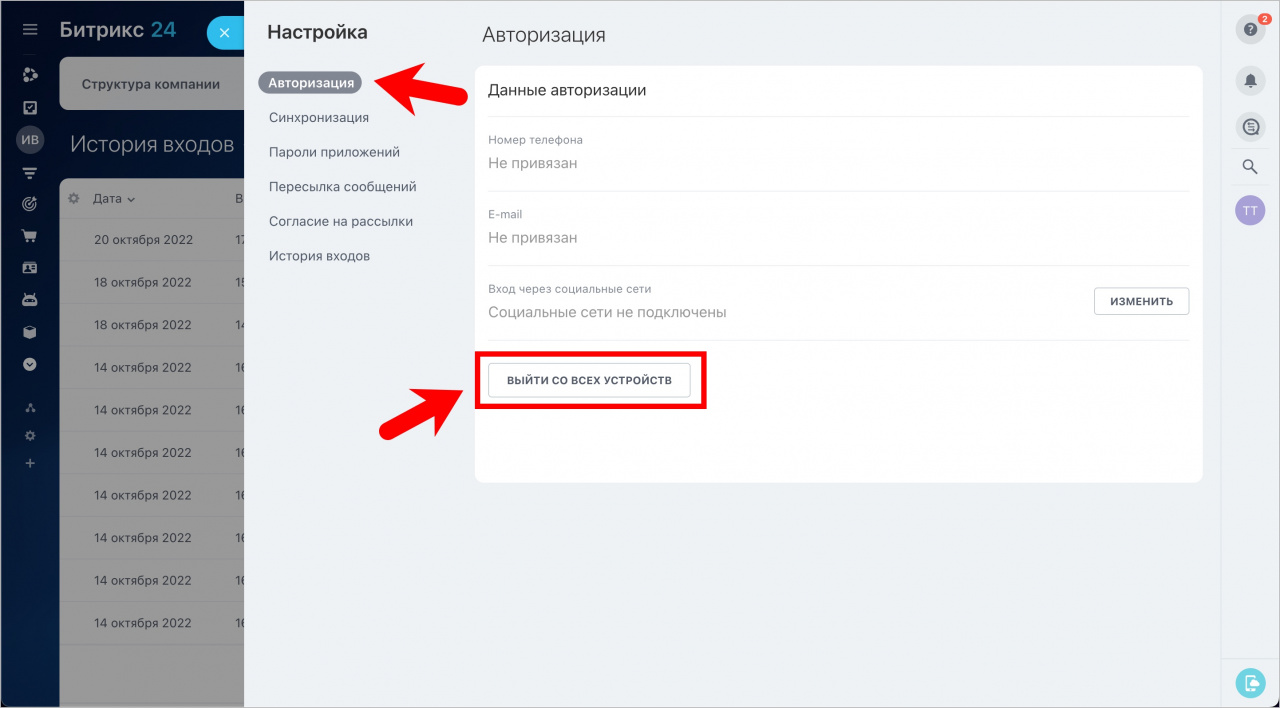
Task: Open the chat messages icon in right panel
Action: (1250, 126)
